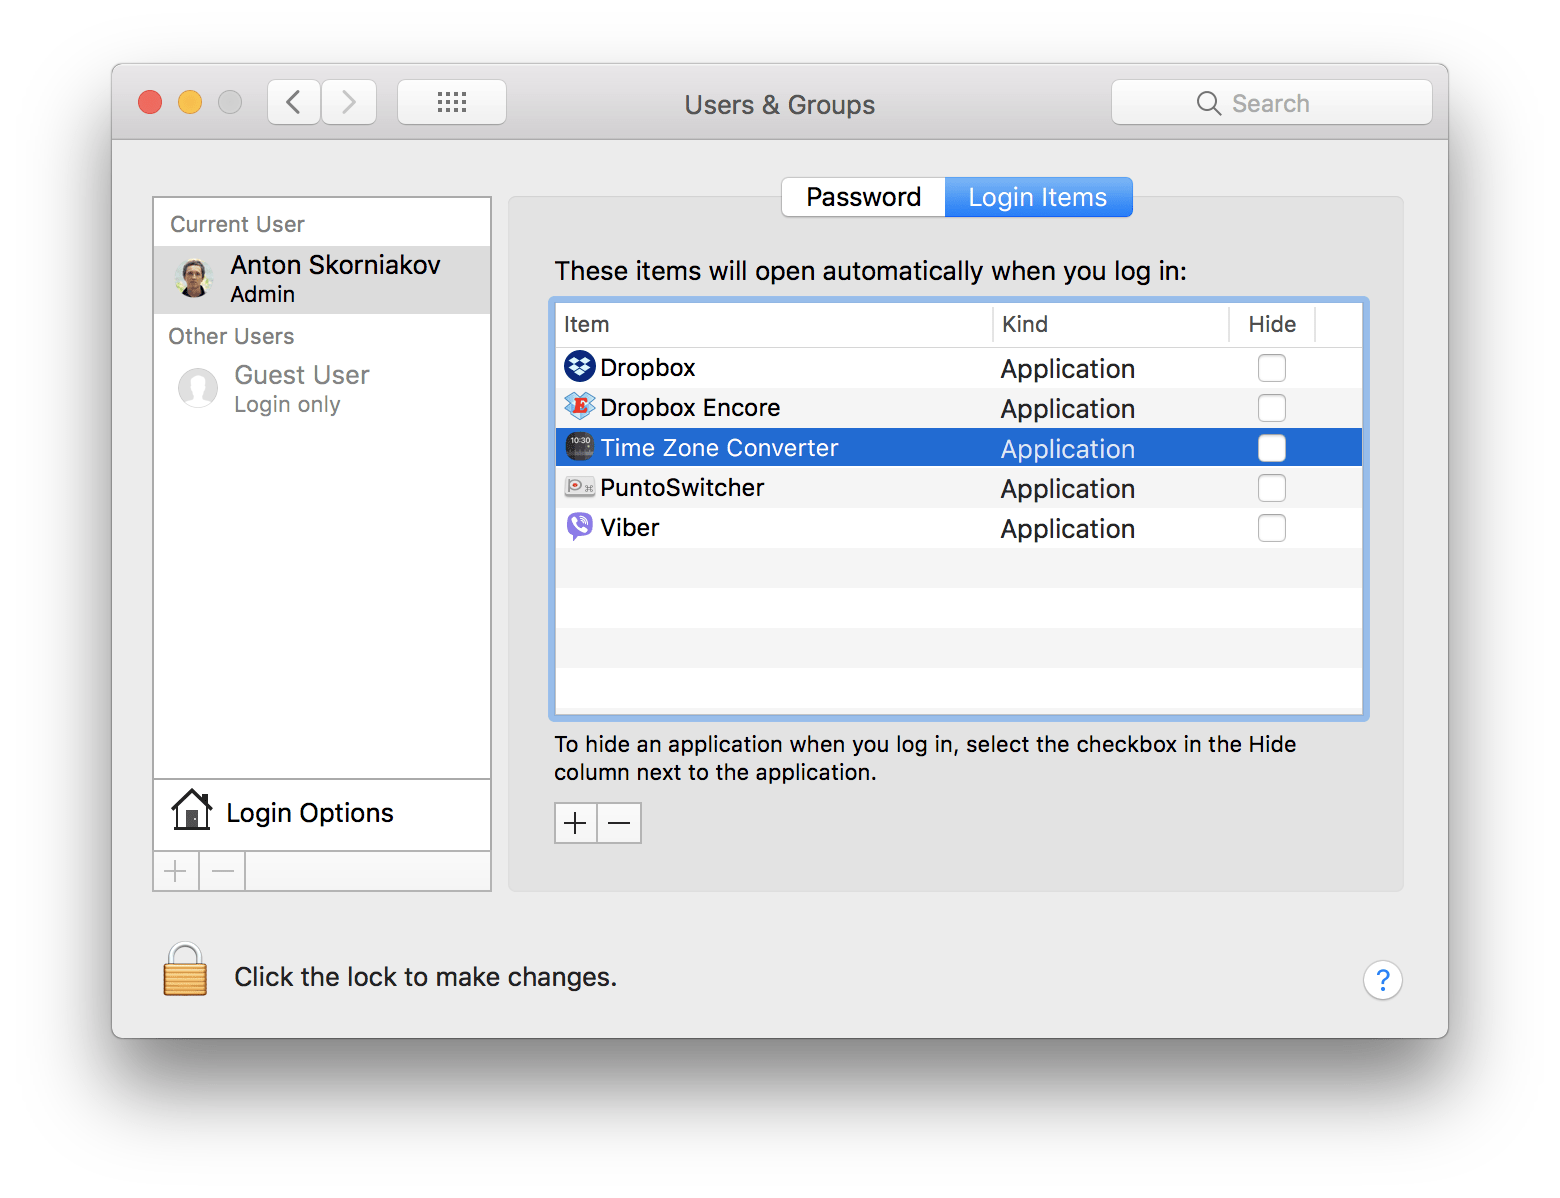Click the Viber application icon
The image size is (1560, 1198).
click(578, 527)
